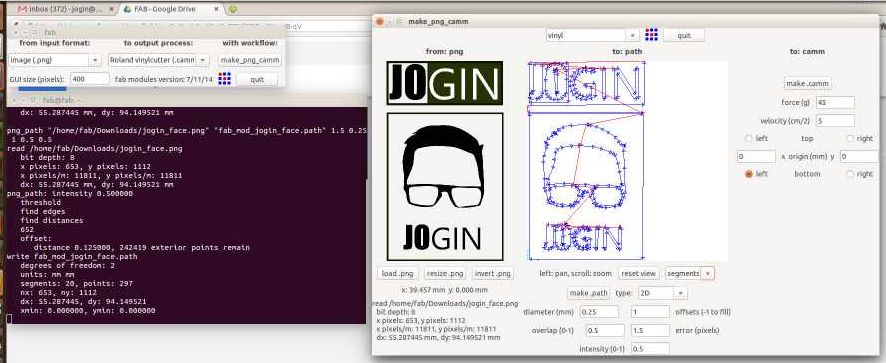Click the make .camm button

pyautogui.click(x=807, y=84)
